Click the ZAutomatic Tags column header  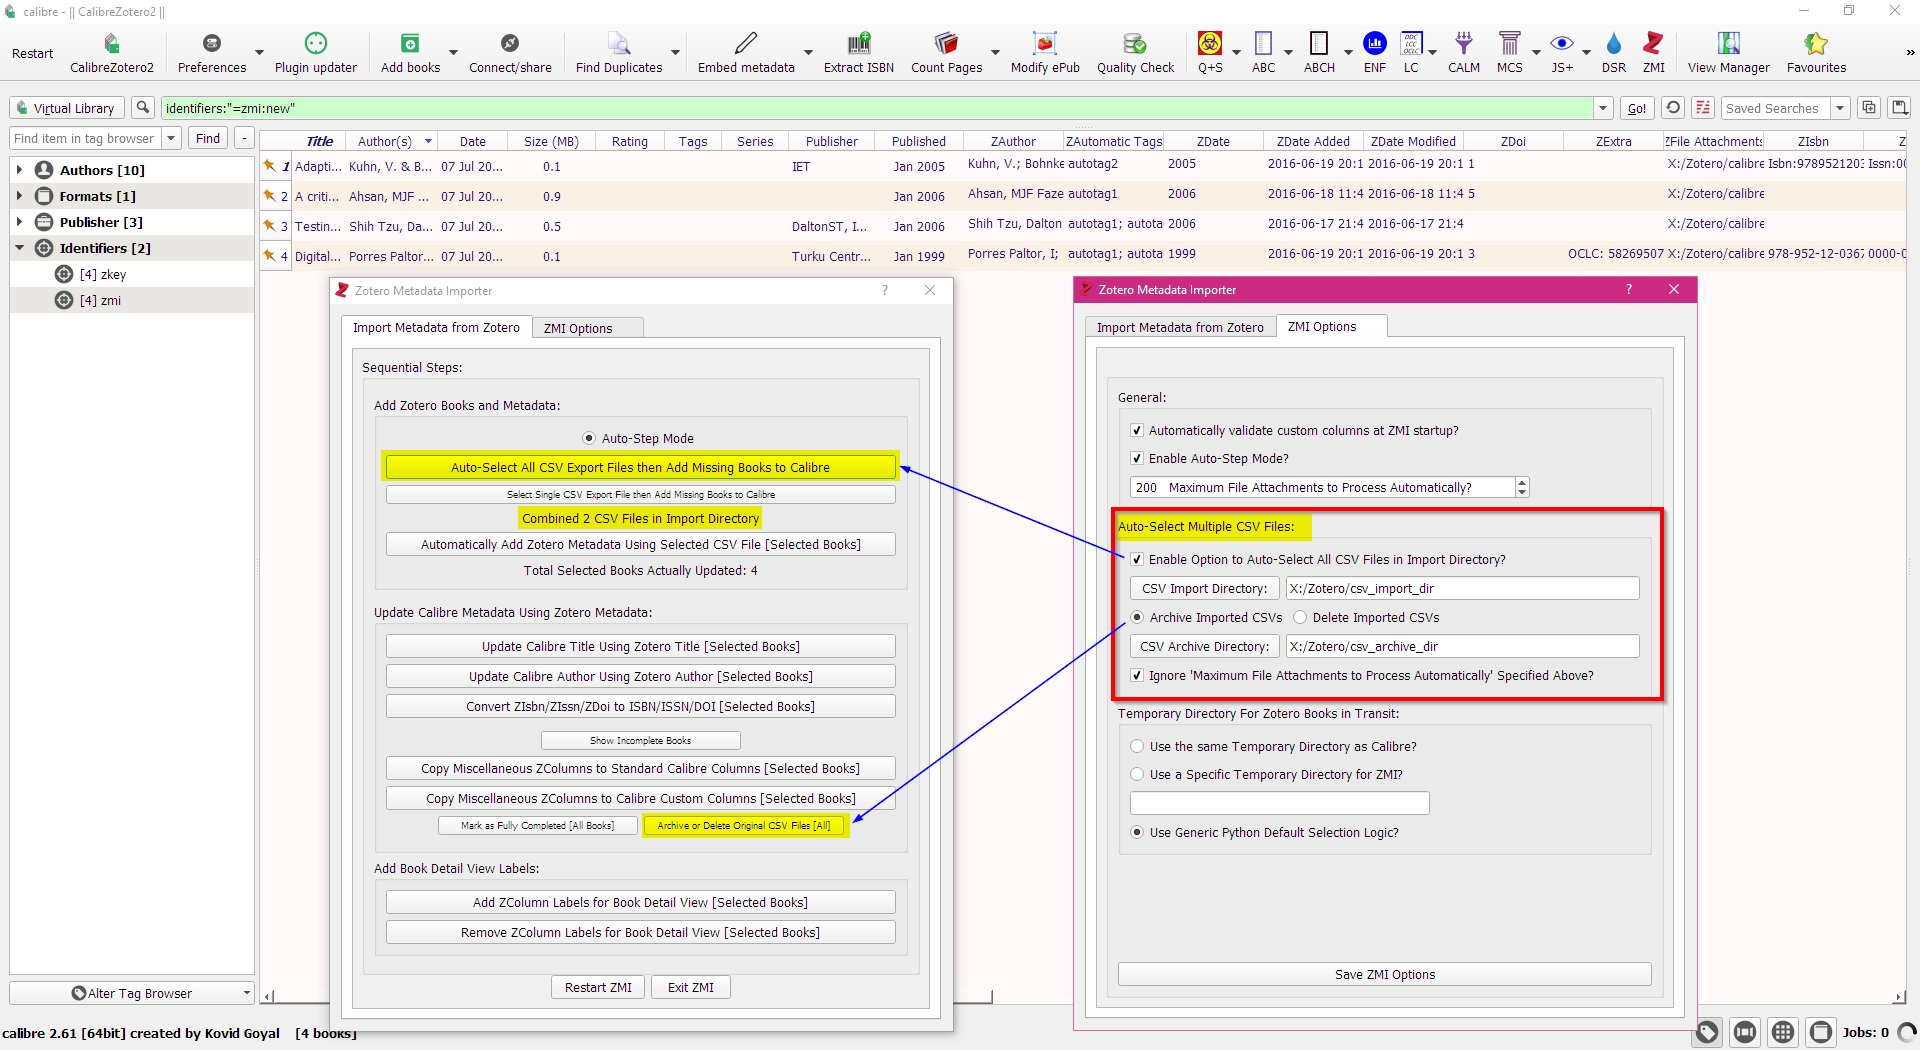point(1114,142)
